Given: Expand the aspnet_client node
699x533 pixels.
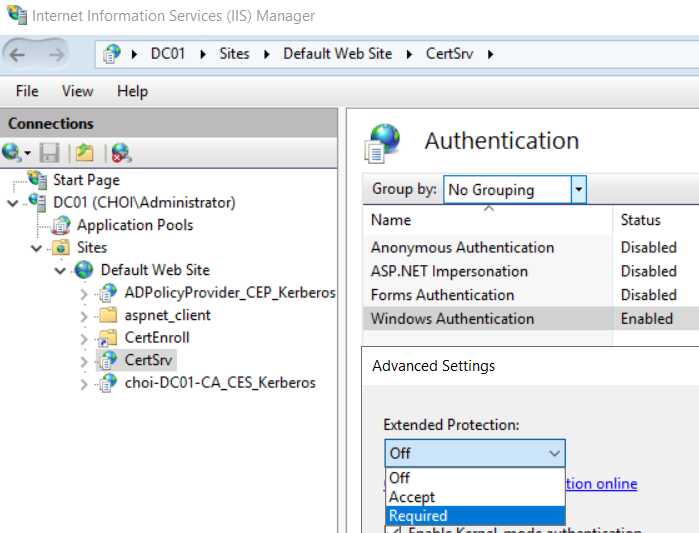Looking at the screenshot, I should click(x=84, y=316).
